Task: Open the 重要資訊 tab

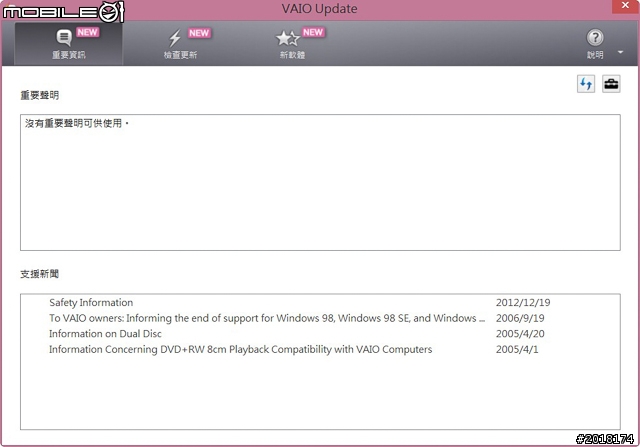Action: 69,44
